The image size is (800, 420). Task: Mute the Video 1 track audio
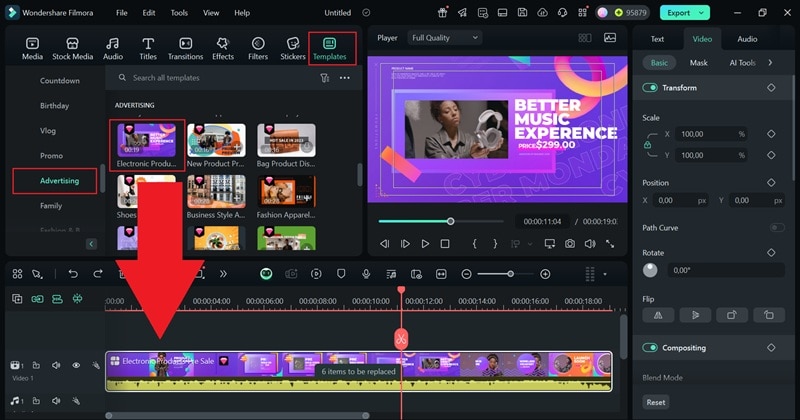[x=56, y=365]
